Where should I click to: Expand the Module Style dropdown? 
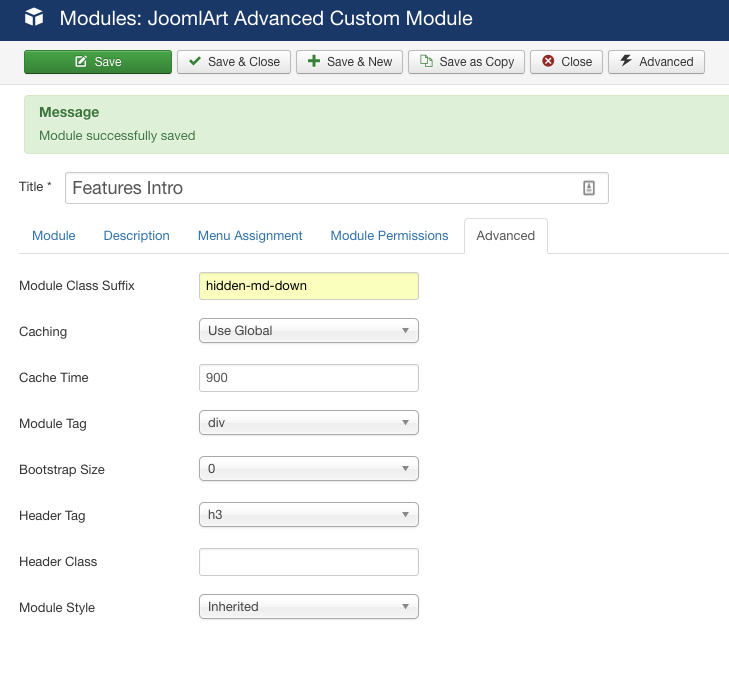point(308,607)
